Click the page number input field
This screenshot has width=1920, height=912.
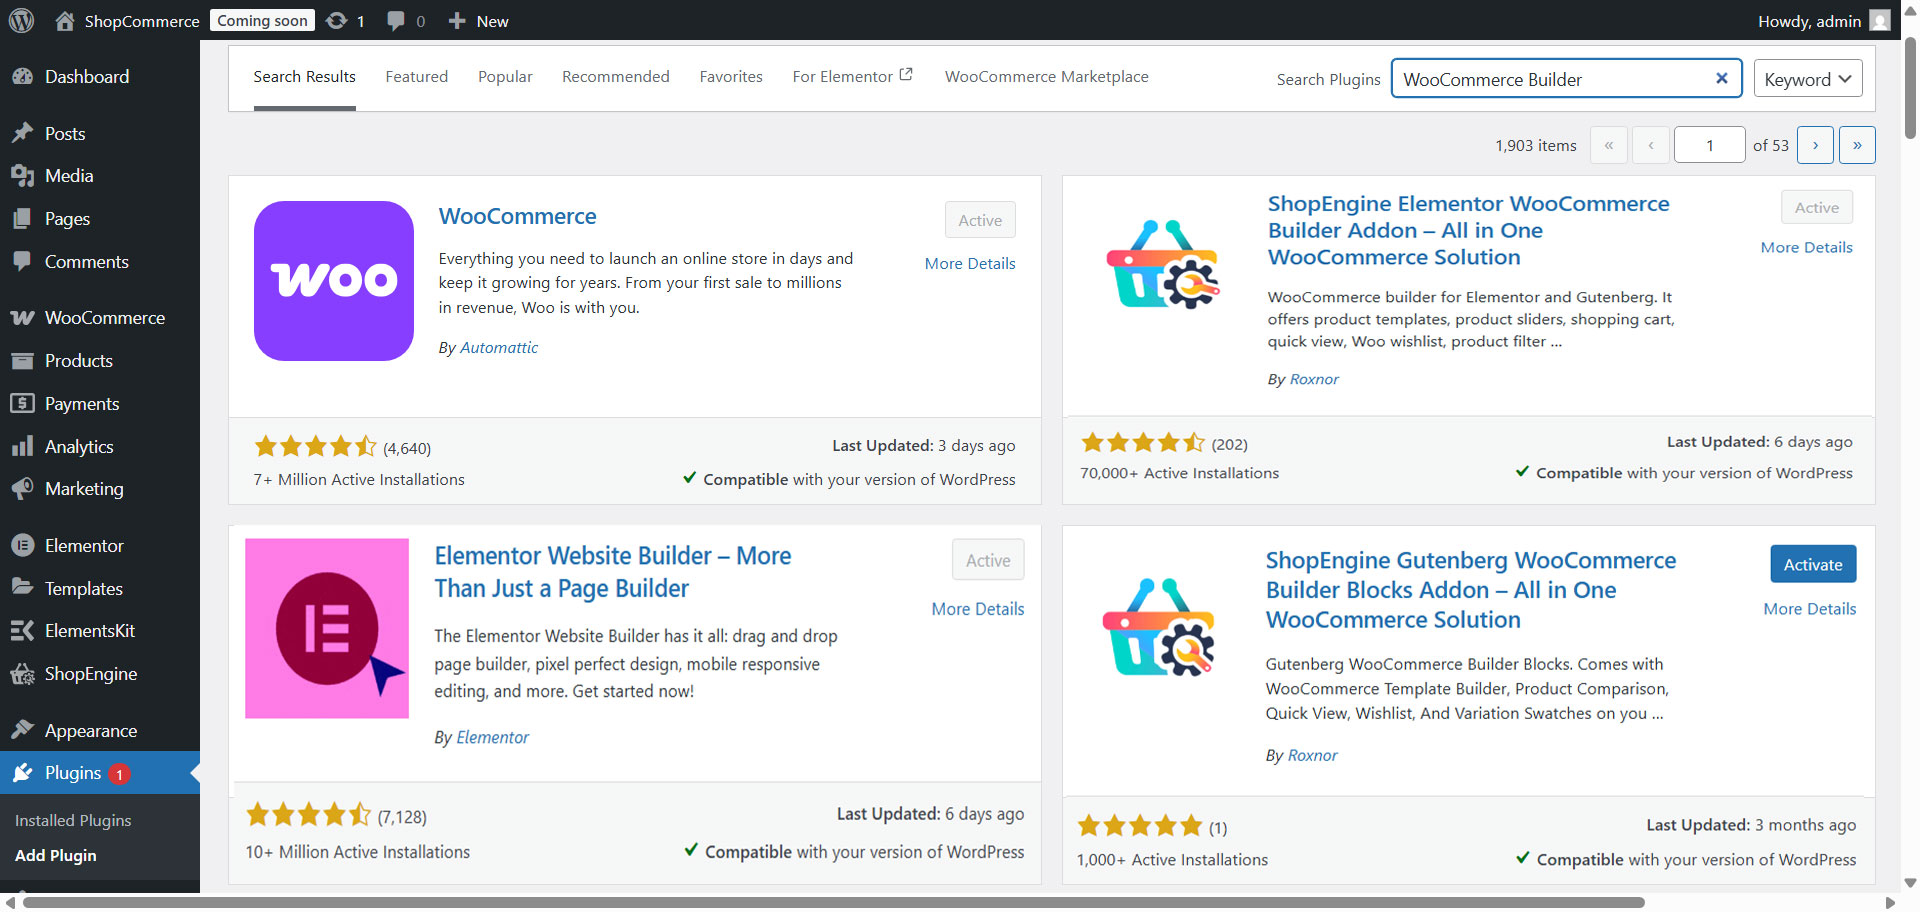click(x=1710, y=144)
